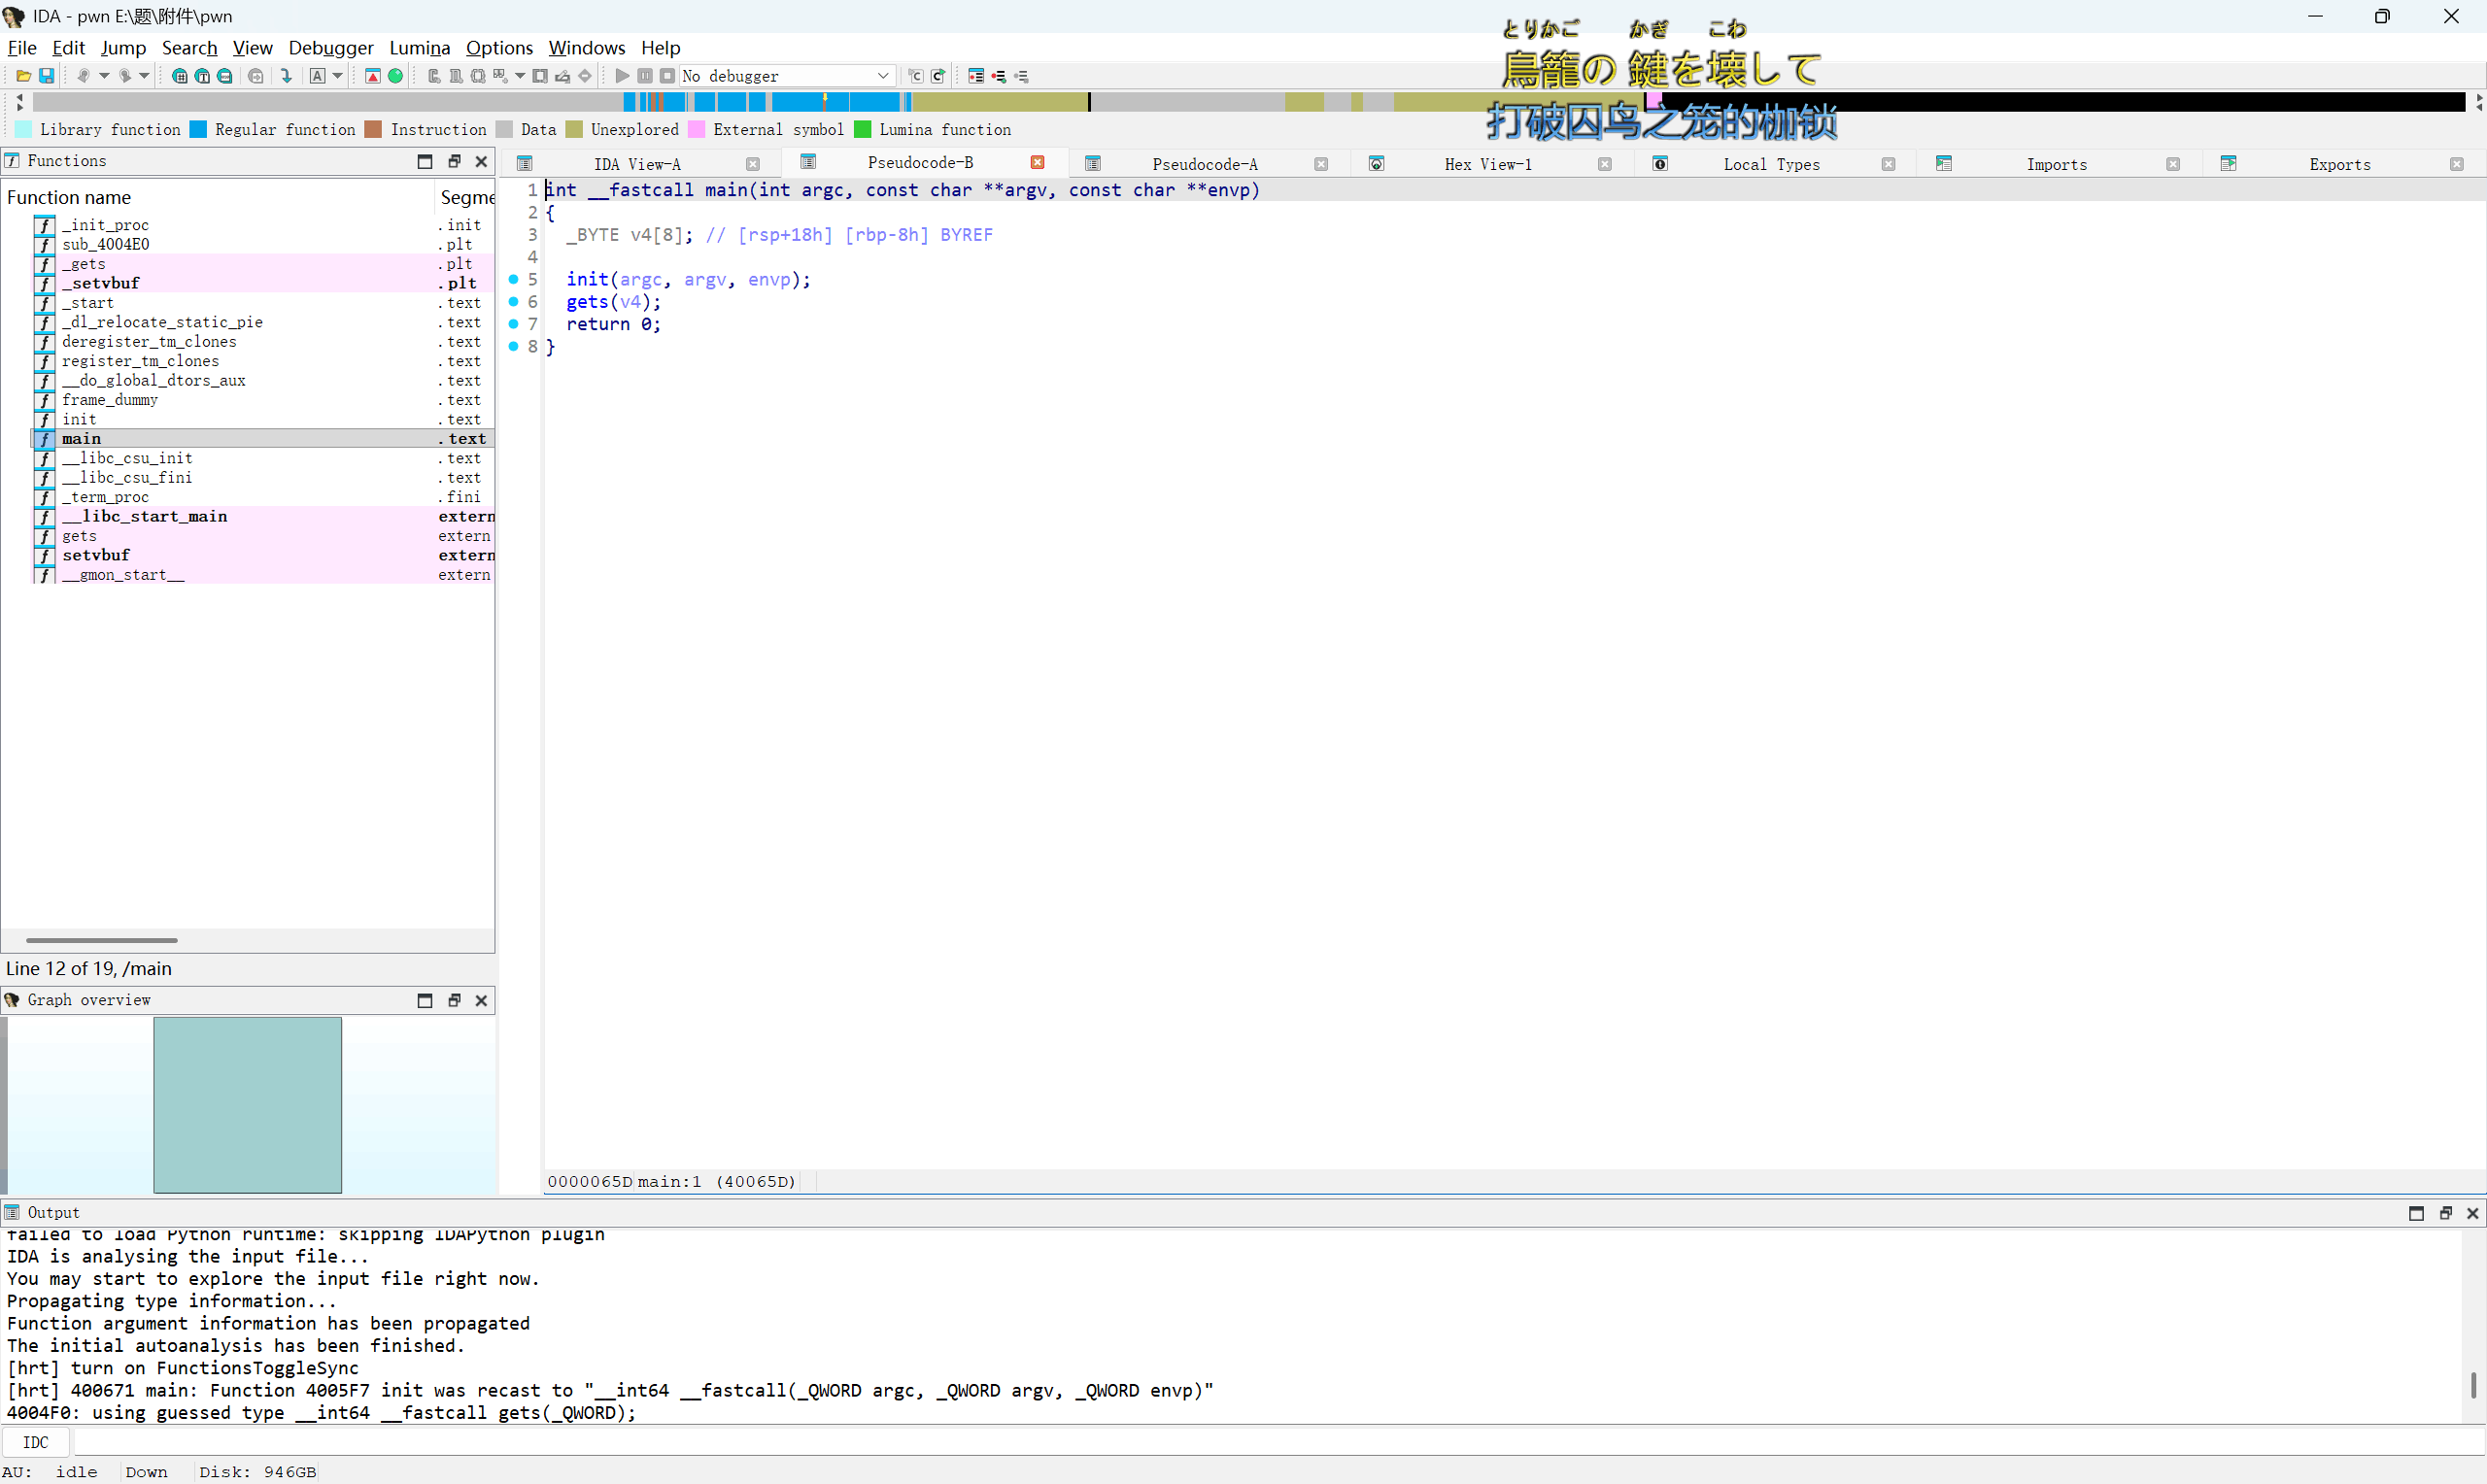The image size is (2487, 1484).
Task: Expand the text style A dropdown arrow
Action: [x=338, y=76]
